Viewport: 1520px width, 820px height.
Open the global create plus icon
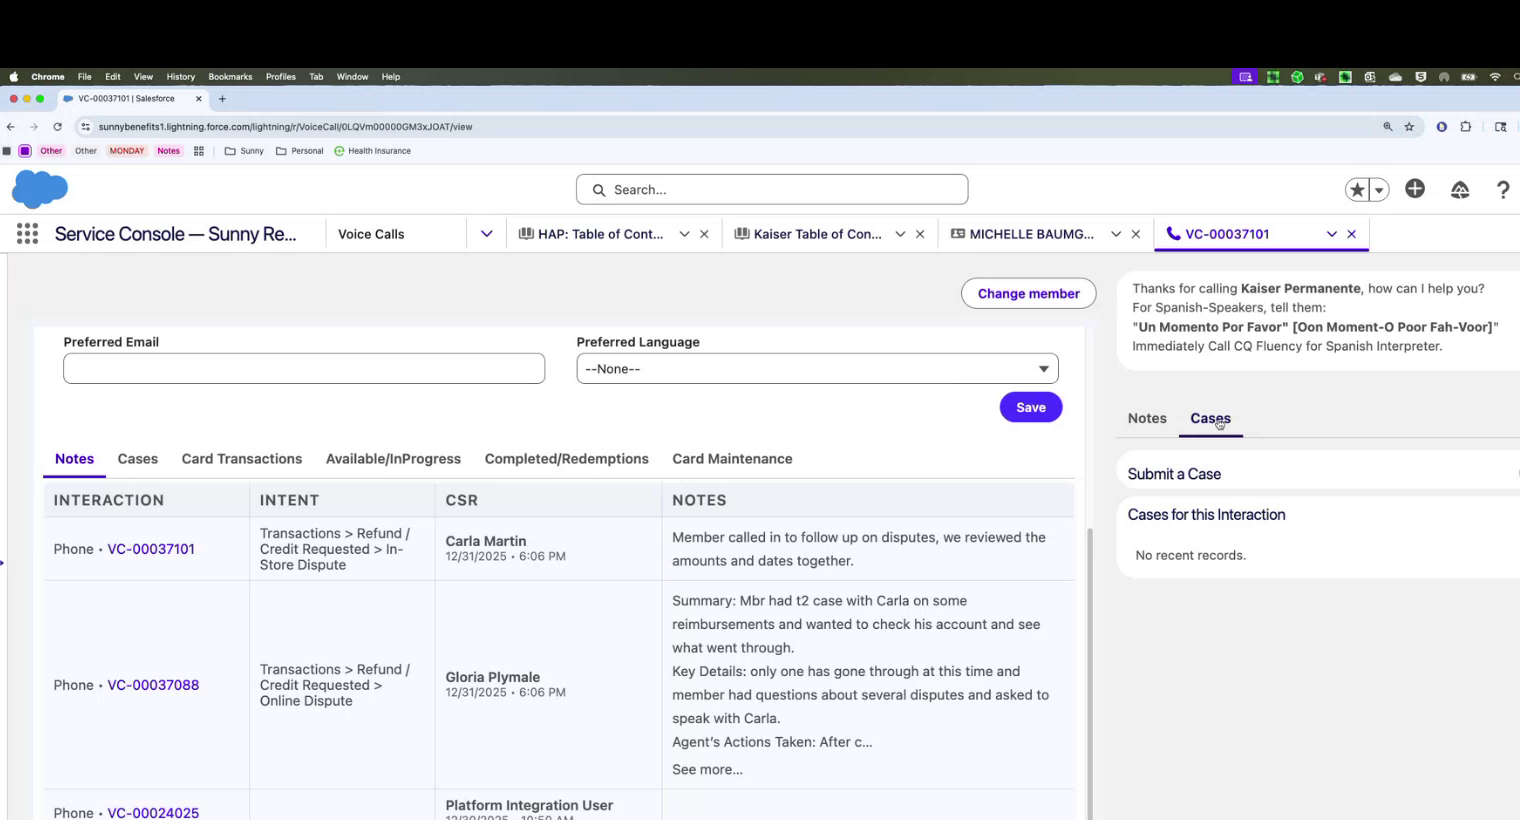tap(1415, 189)
